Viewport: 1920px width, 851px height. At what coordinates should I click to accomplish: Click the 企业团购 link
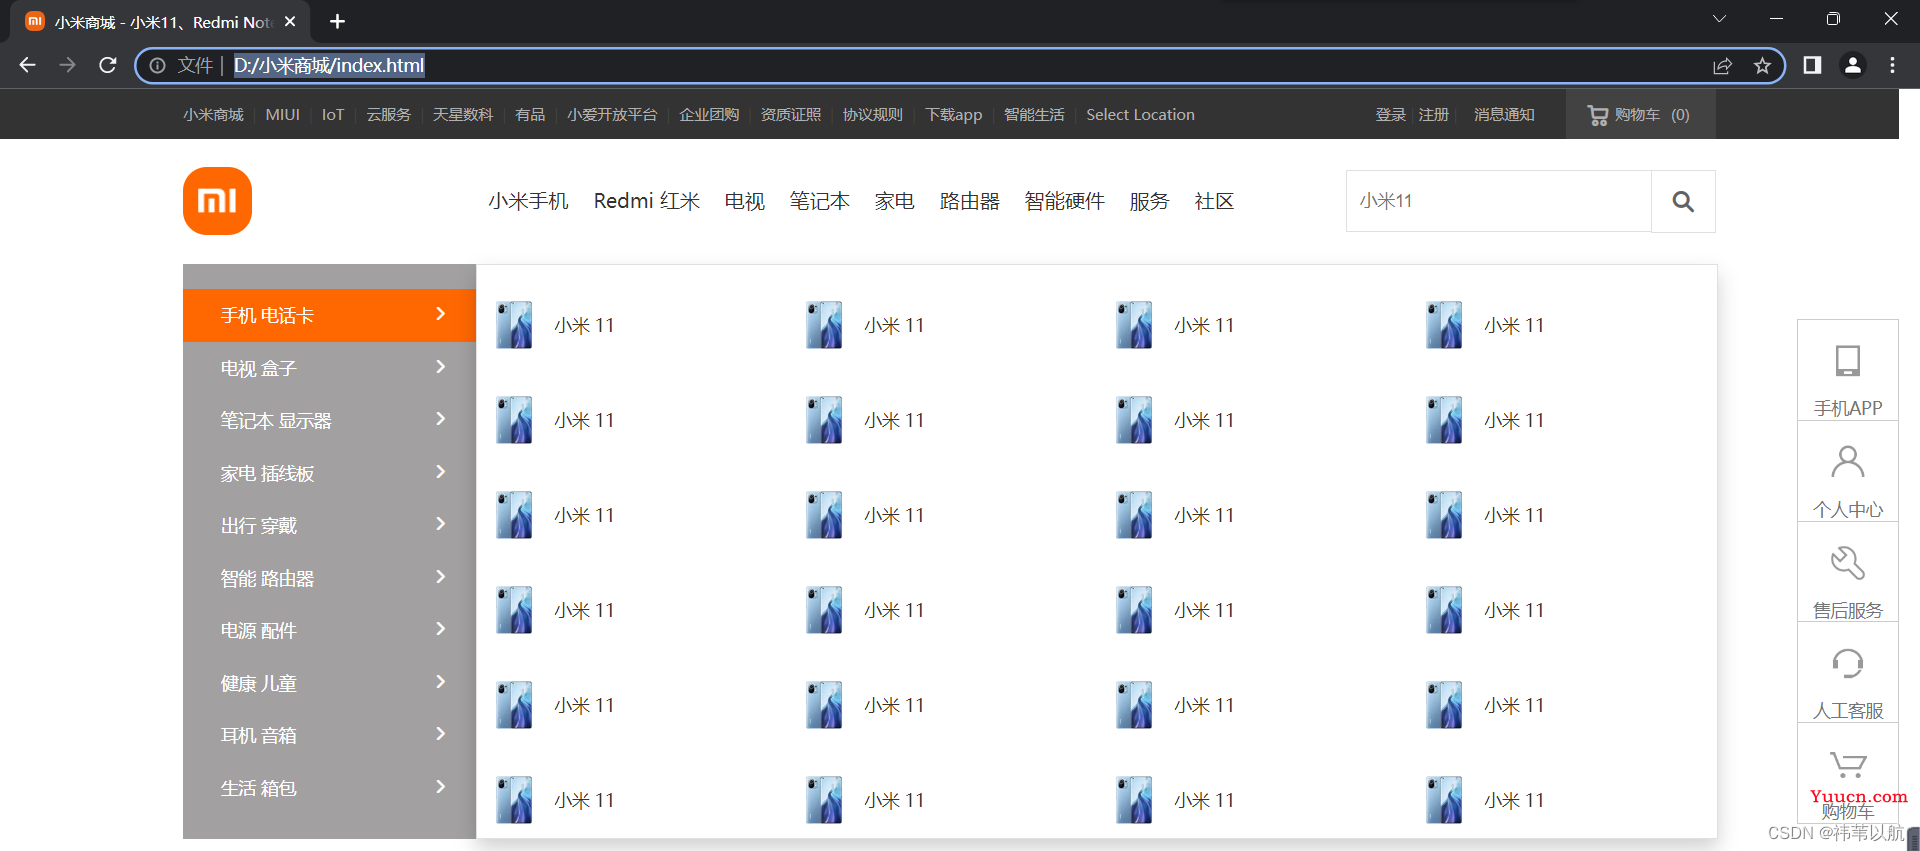[x=709, y=115]
